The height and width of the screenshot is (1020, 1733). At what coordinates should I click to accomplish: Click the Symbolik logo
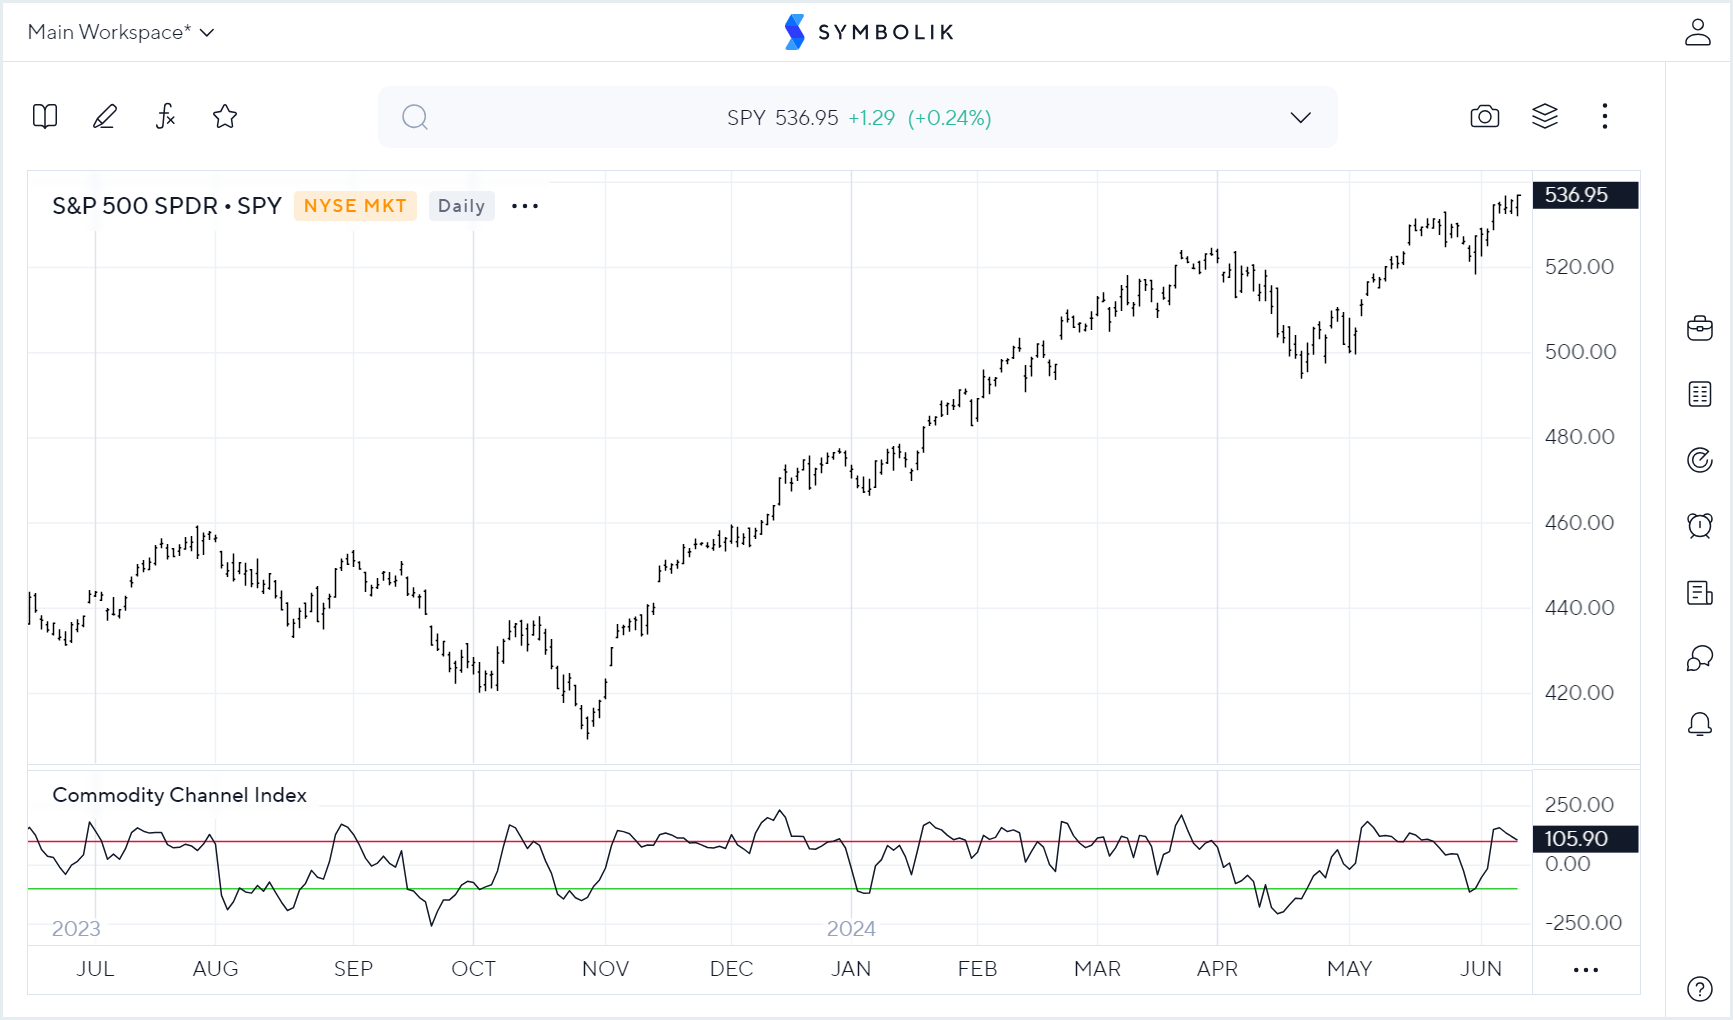coord(868,32)
